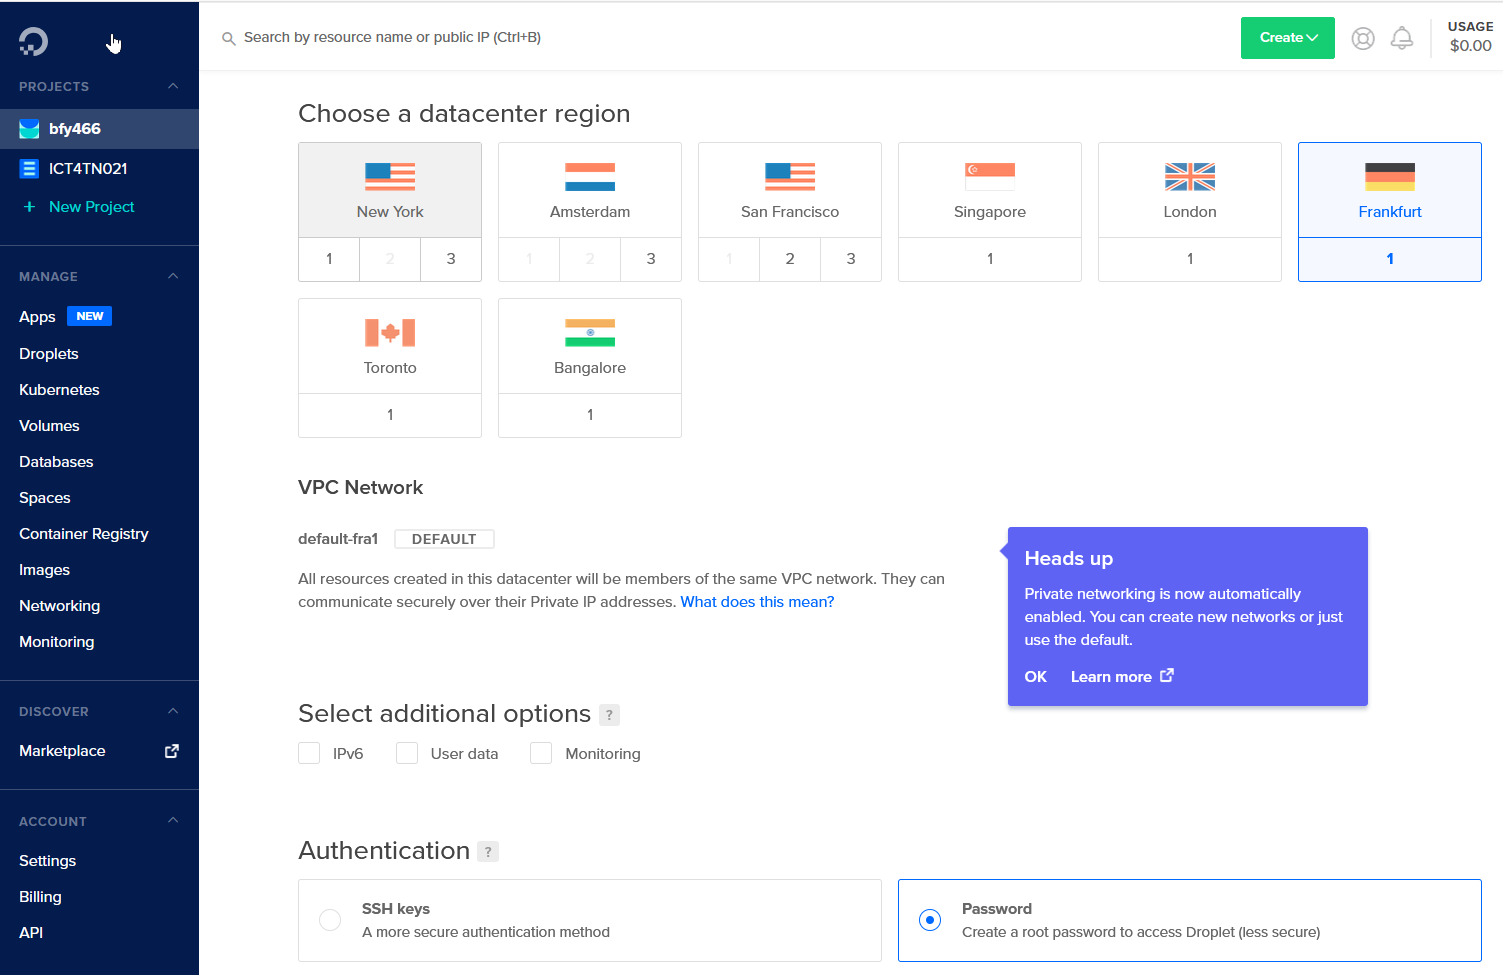Open the notifications bell
Screen dimensions: 1503x975
tap(1402, 38)
